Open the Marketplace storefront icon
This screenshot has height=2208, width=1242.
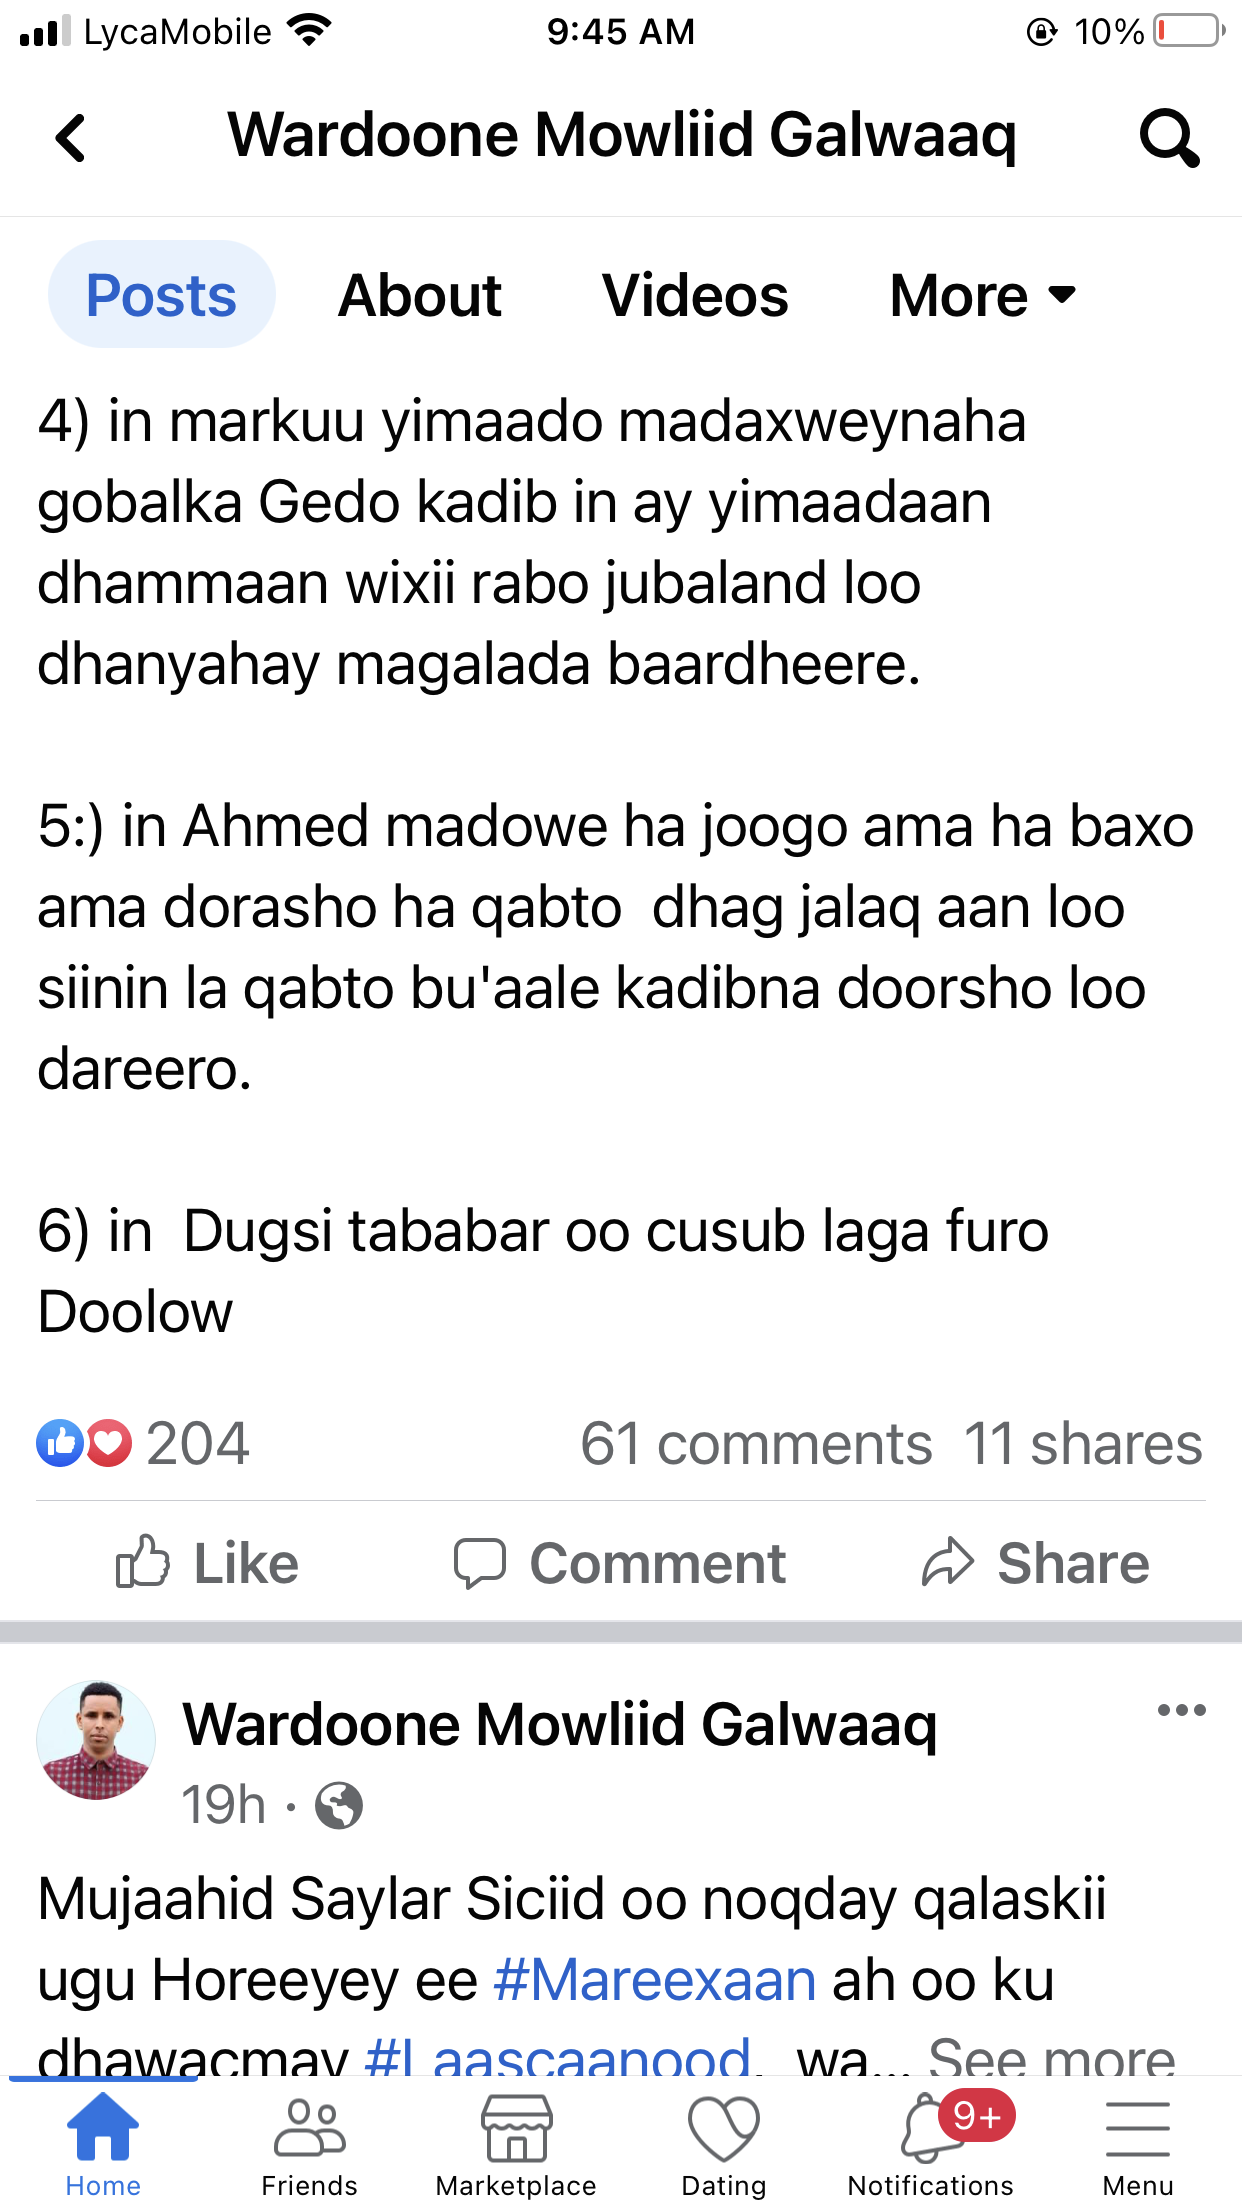[516, 2128]
